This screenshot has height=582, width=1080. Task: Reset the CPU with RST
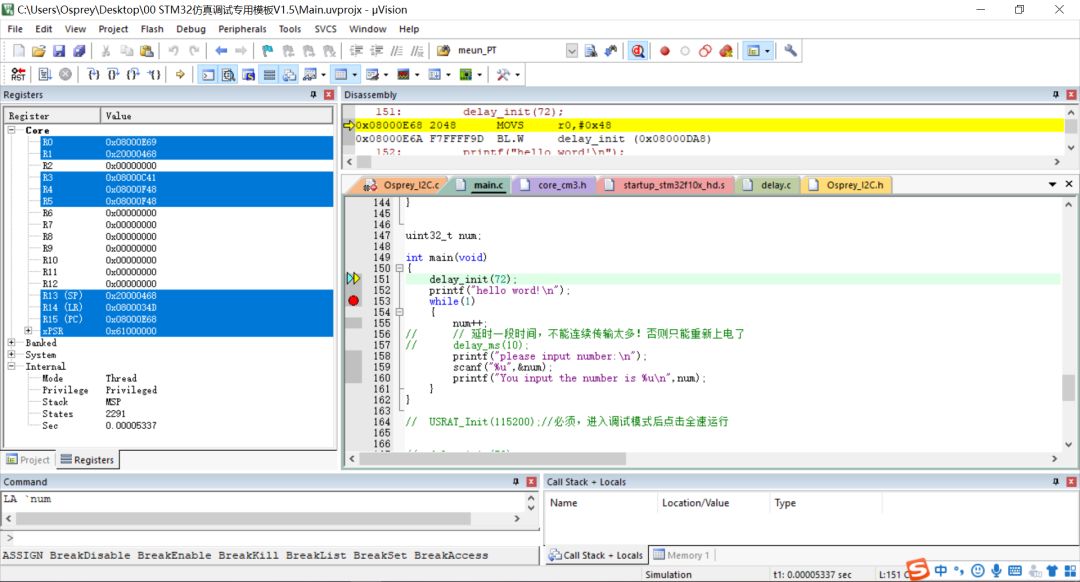point(19,74)
